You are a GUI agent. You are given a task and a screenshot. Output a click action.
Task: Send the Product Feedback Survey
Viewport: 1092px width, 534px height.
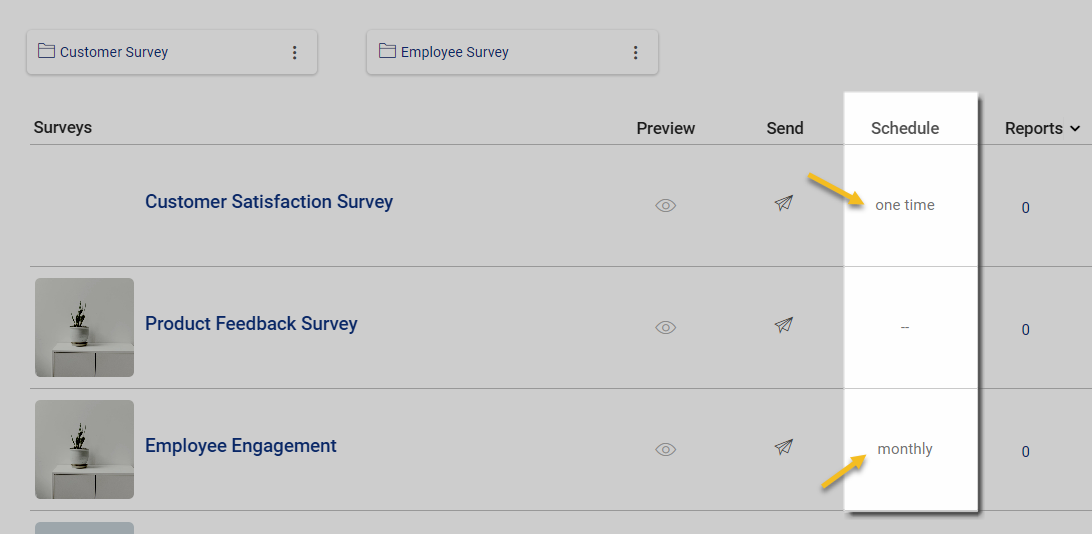pyautogui.click(x=784, y=325)
